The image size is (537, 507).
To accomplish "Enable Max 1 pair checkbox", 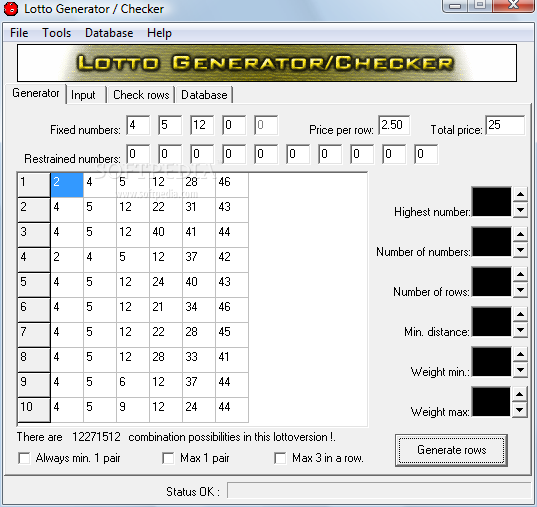I will tap(168, 458).
